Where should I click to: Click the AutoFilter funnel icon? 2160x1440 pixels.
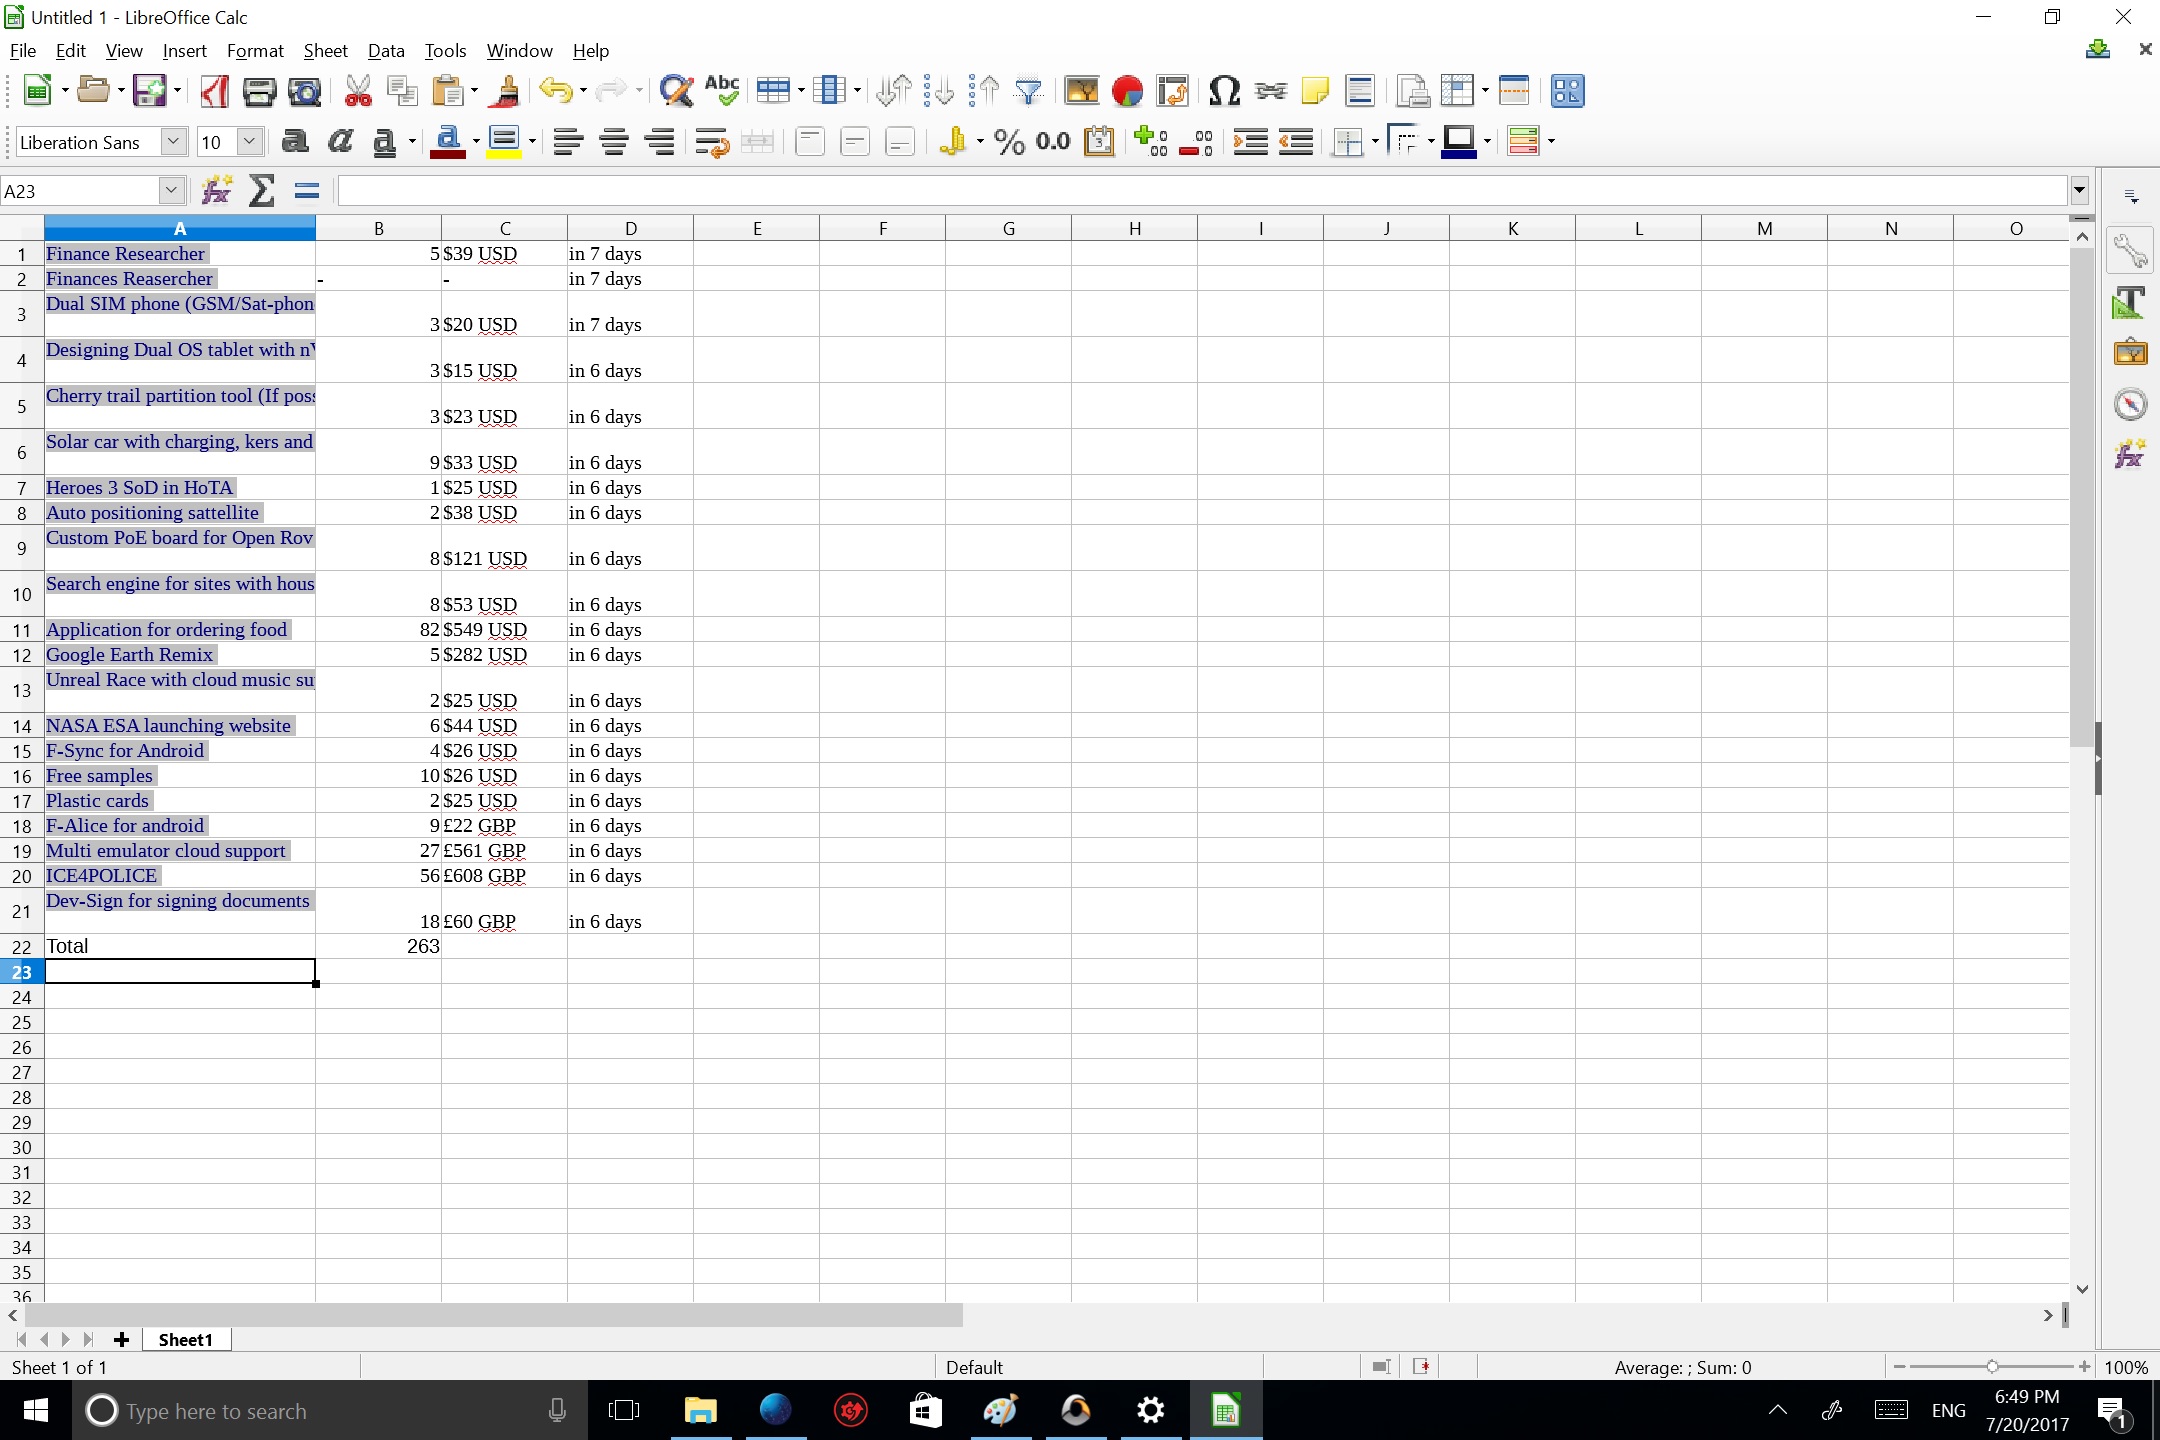(1029, 91)
